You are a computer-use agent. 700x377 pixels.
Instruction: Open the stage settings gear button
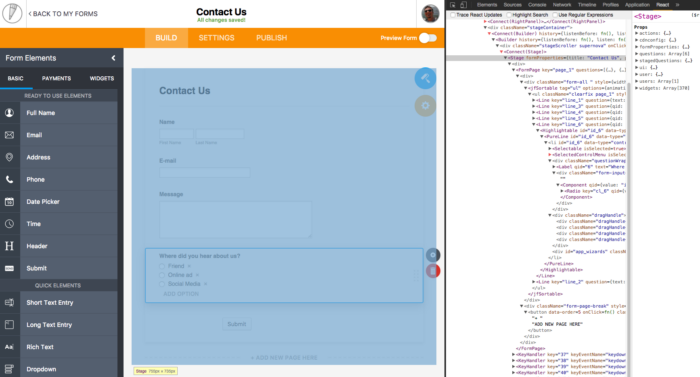pos(425,106)
